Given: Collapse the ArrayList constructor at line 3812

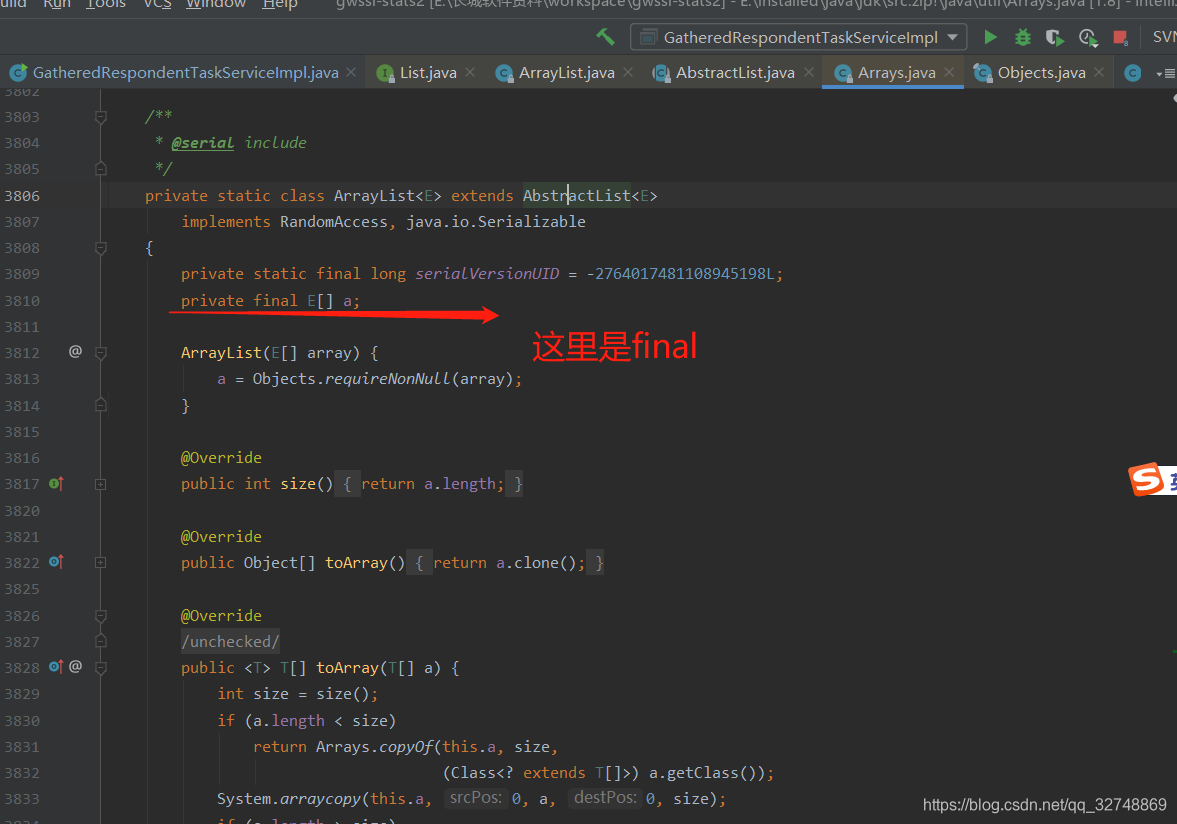Looking at the screenshot, I should coord(101,353).
